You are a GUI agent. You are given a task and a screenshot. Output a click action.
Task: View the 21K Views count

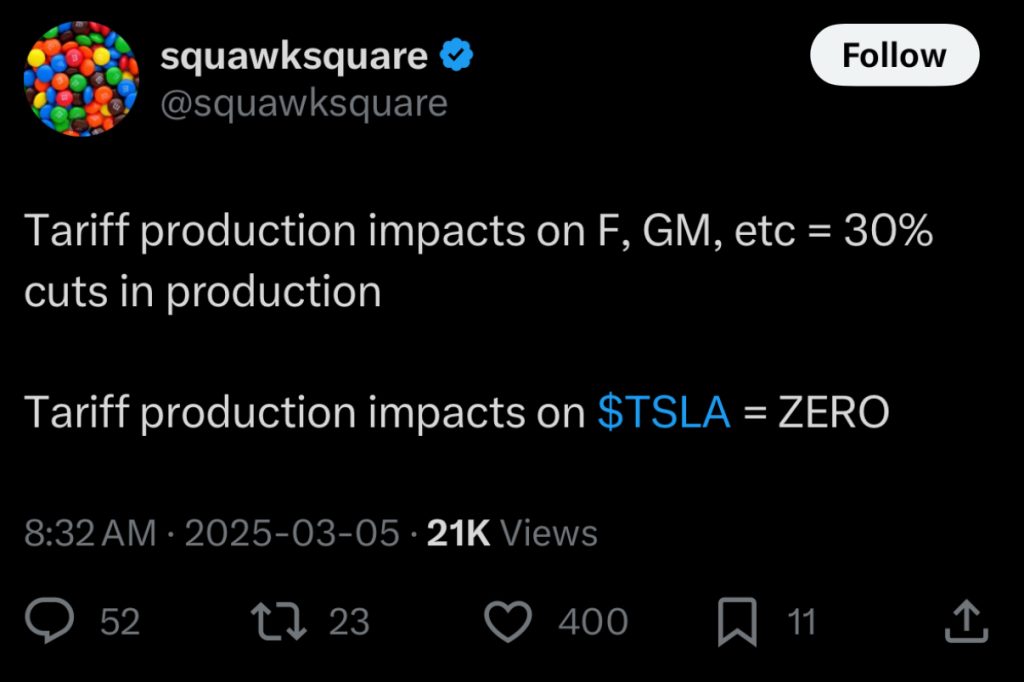pos(512,533)
